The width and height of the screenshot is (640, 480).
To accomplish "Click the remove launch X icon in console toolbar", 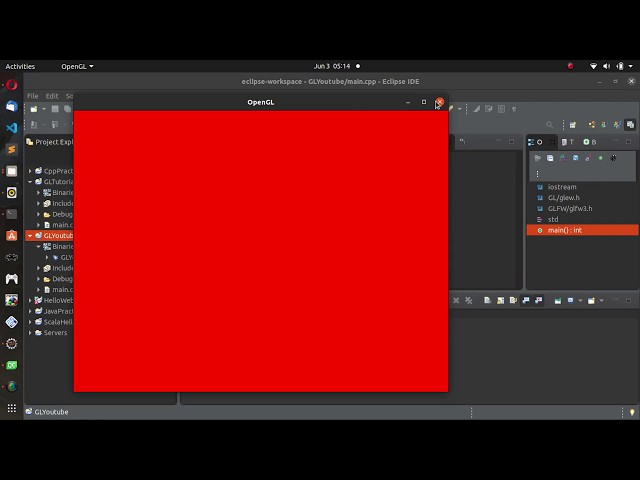I will click(456, 300).
